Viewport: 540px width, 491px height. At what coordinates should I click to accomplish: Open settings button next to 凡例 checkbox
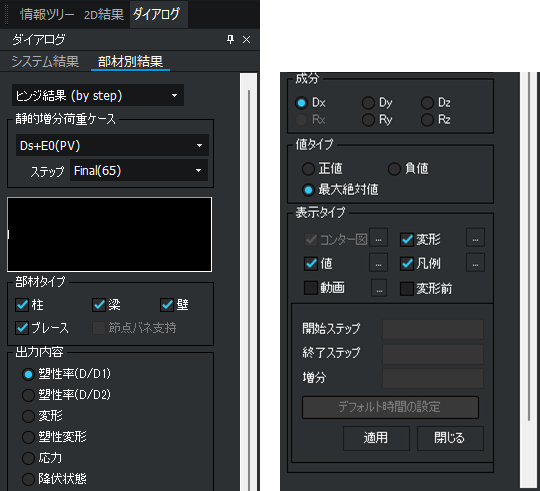(475, 263)
